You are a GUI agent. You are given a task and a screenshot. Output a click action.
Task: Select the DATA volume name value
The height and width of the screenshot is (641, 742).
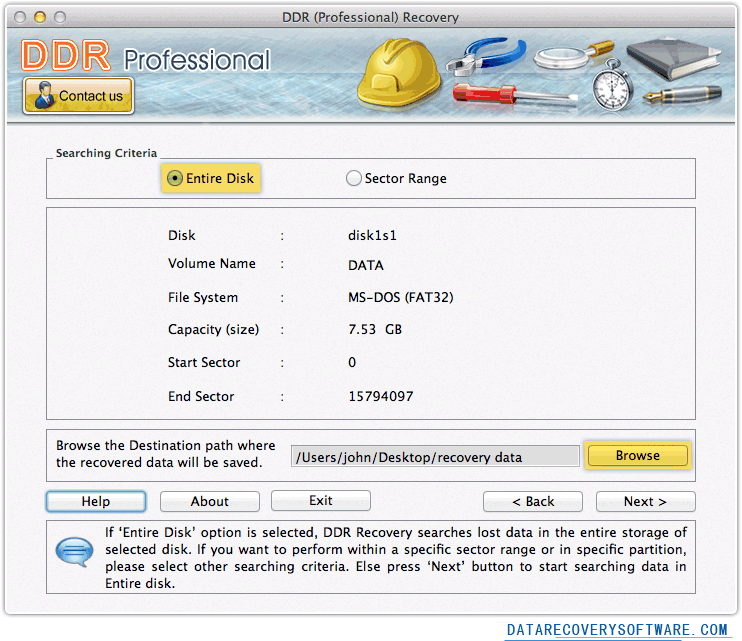tap(366, 265)
